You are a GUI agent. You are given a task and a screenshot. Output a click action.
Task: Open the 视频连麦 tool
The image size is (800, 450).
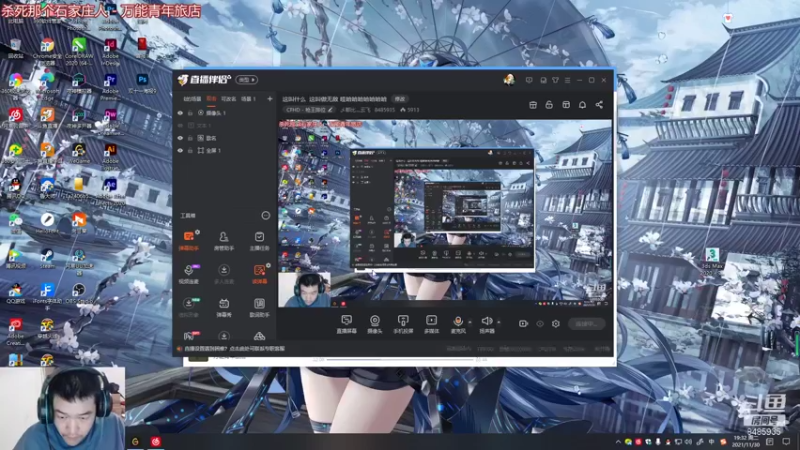pyautogui.click(x=188, y=273)
